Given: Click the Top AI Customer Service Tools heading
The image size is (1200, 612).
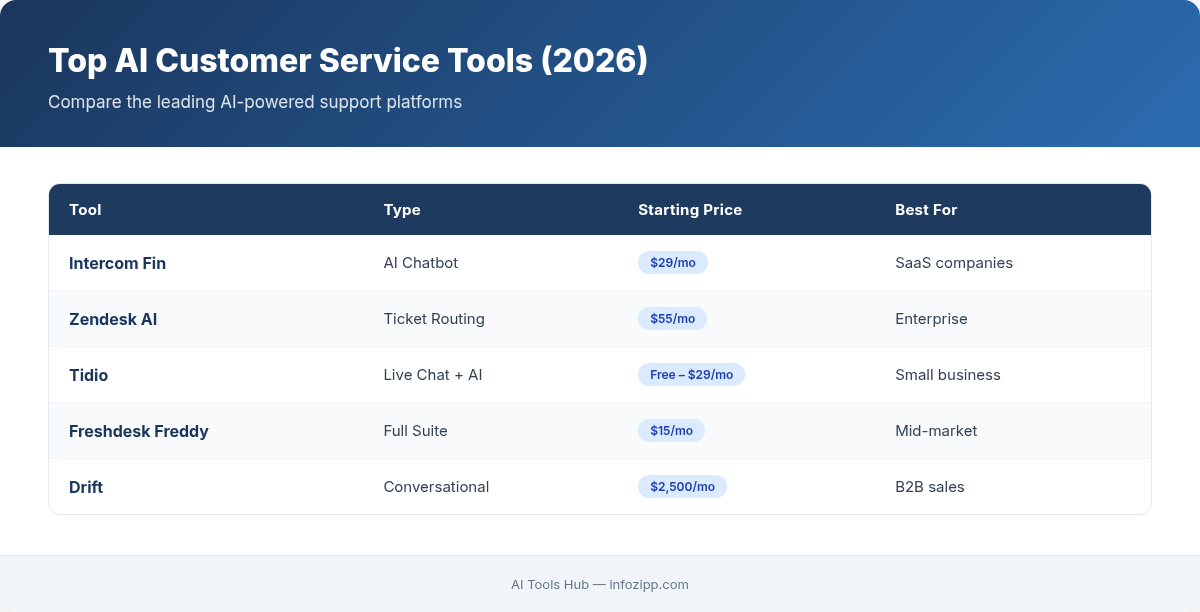Looking at the screenshot, I should click(348, 61).
